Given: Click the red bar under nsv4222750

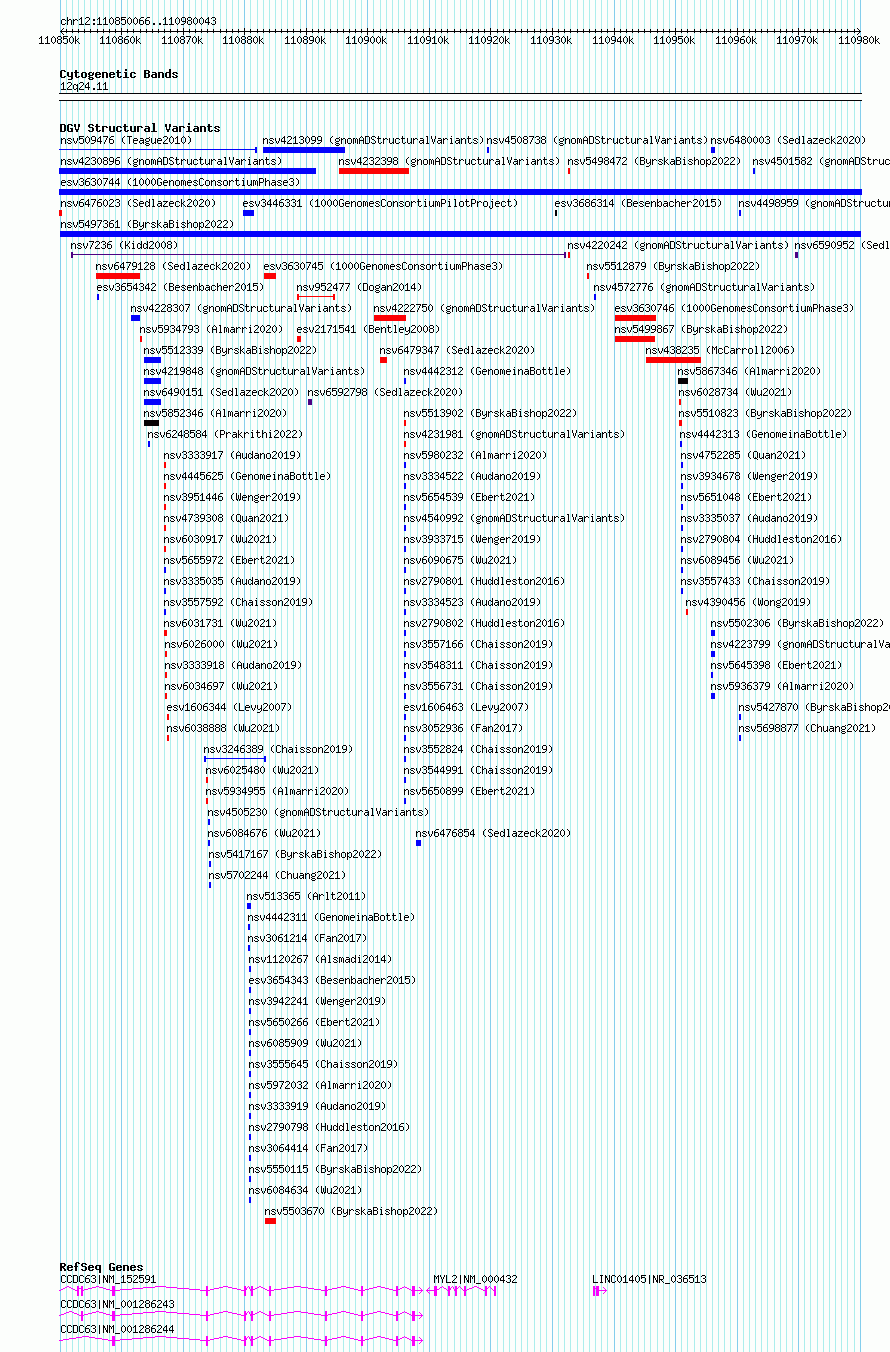Looking at the screenshot, I should click(x=390, y=318).
